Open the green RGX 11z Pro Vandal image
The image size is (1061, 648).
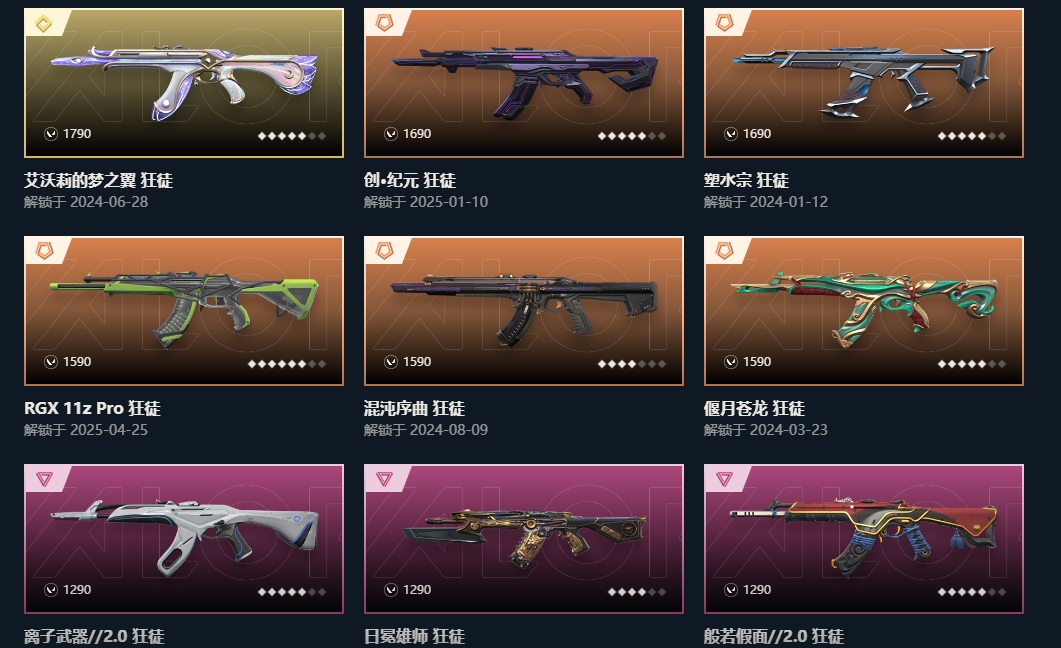184,311
